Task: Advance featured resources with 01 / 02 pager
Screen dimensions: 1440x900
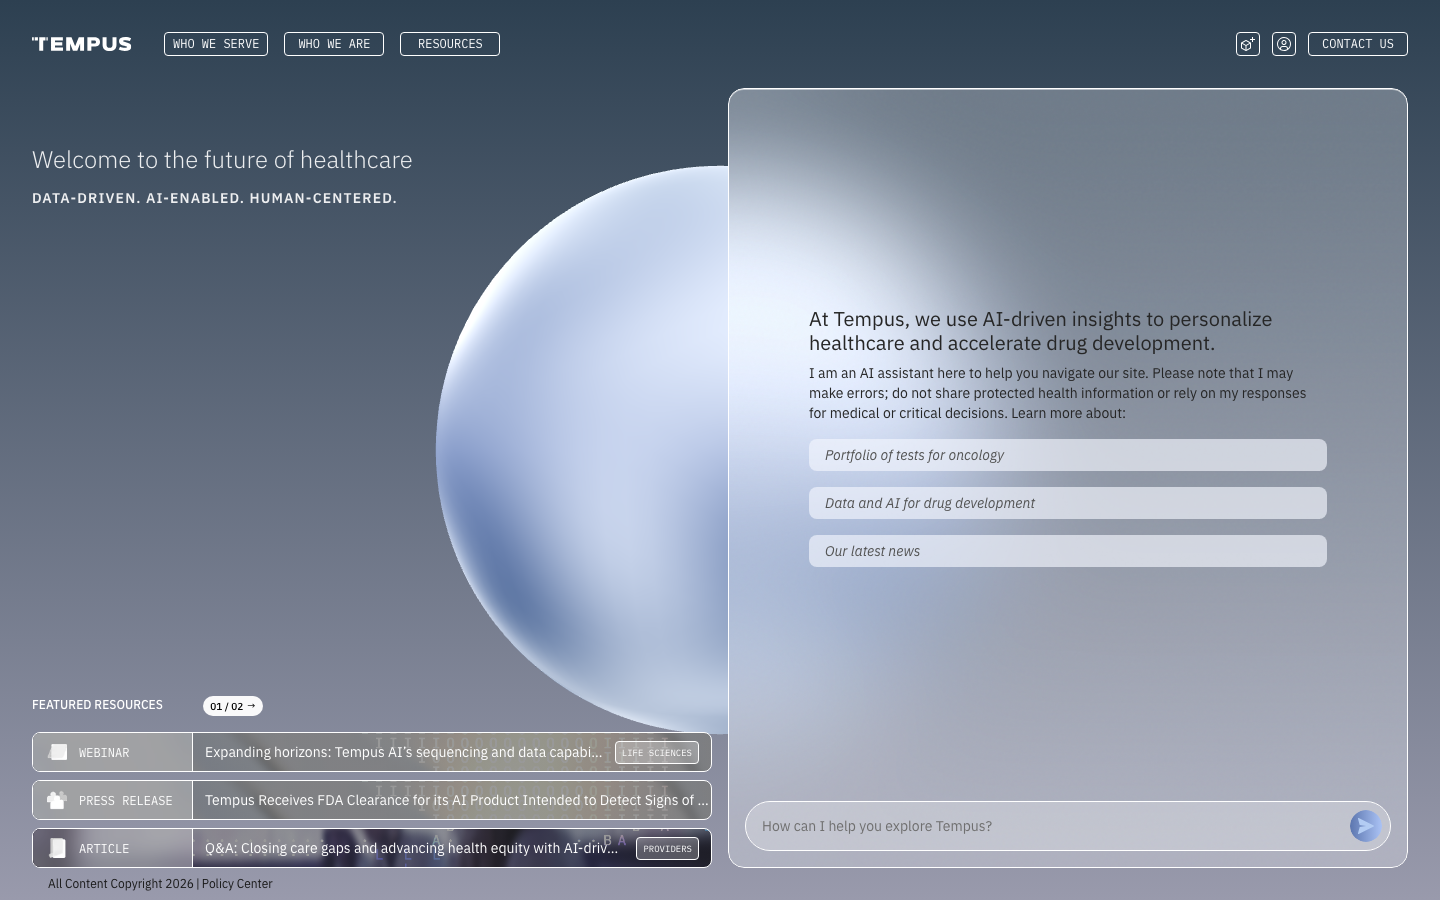Action: 233,706
